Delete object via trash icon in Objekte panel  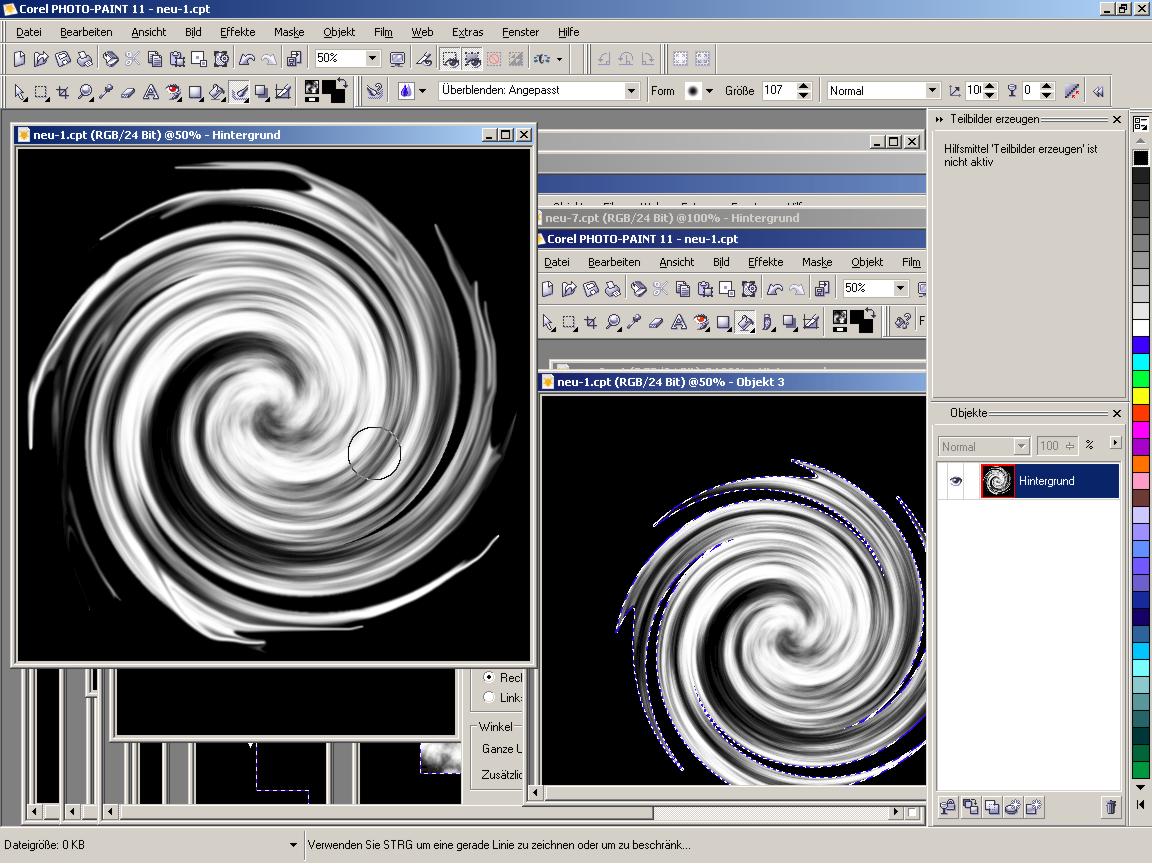(1110, 807)
